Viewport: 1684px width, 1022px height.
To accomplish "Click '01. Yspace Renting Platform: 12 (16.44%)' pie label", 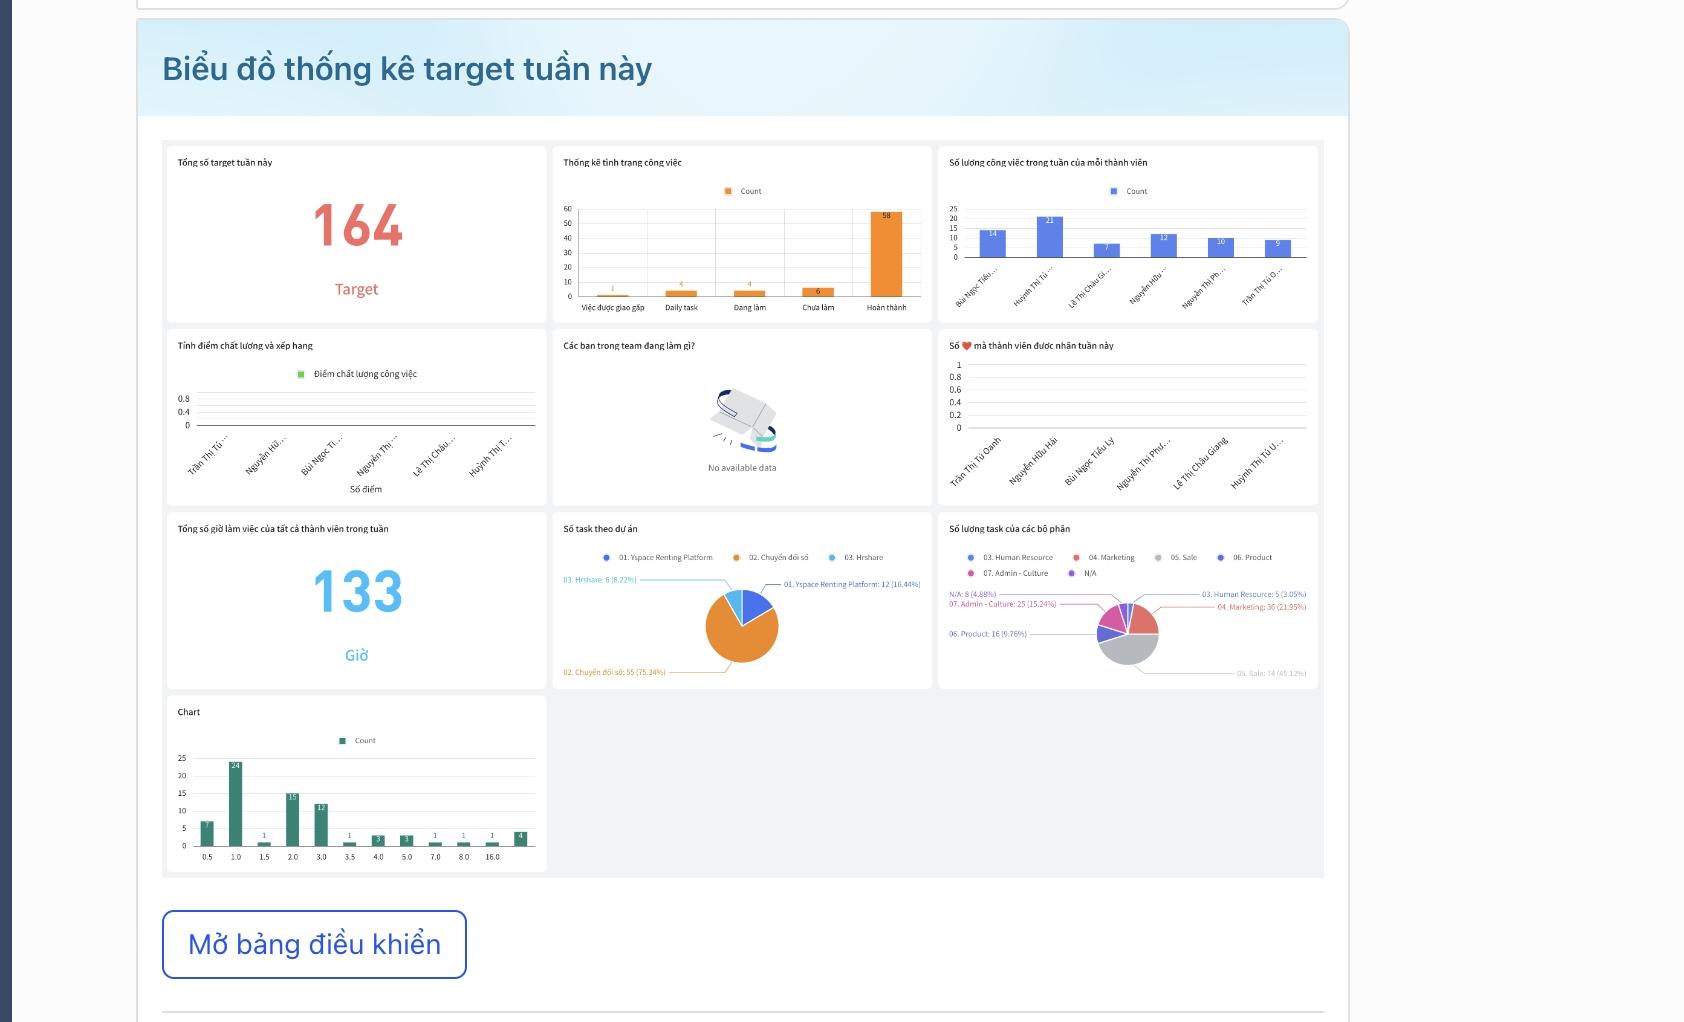I will [x=852, y=584].
